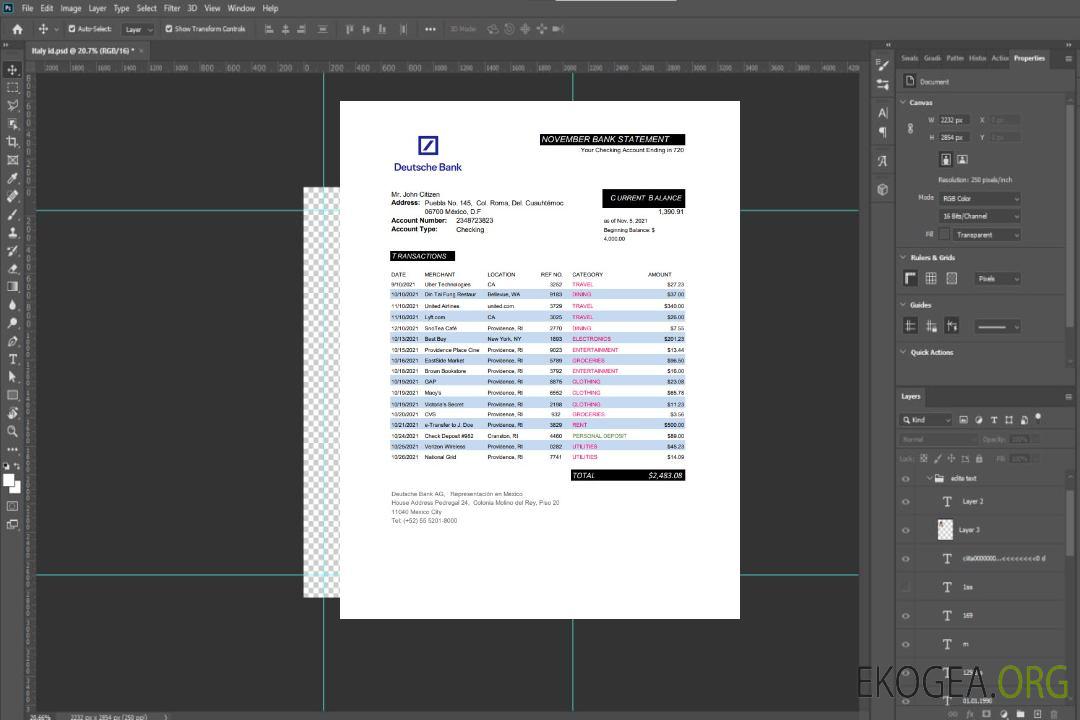
Task: Select the Rectangular Marquee tool
Action: pyautogui.click(x=12, y=88)
